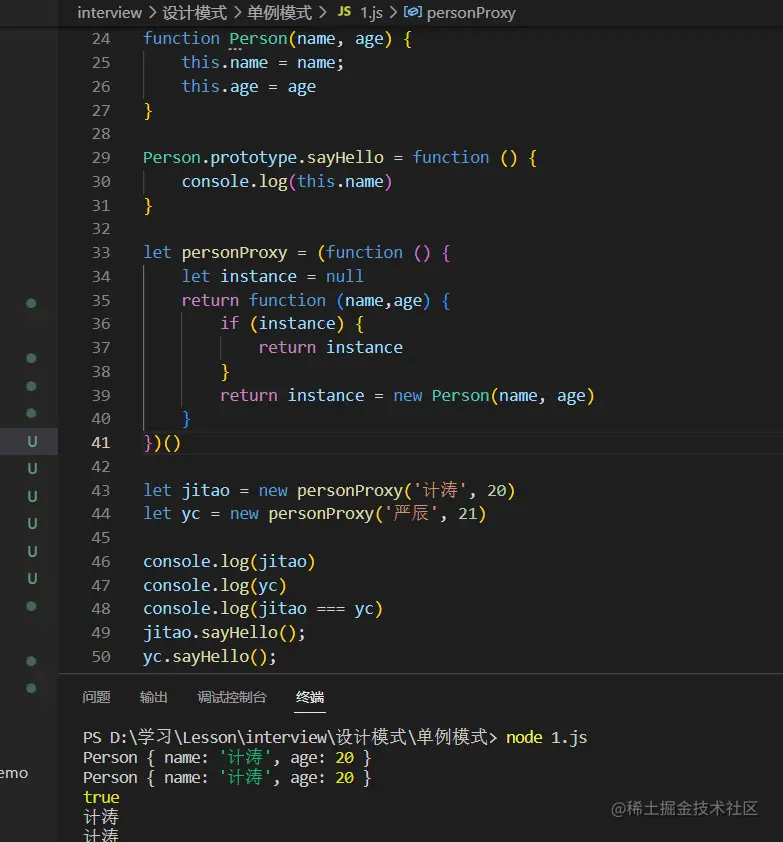Click 'console.log(this.name)' on line 30
Screen dimensions: 783x842
click(287, 182)
